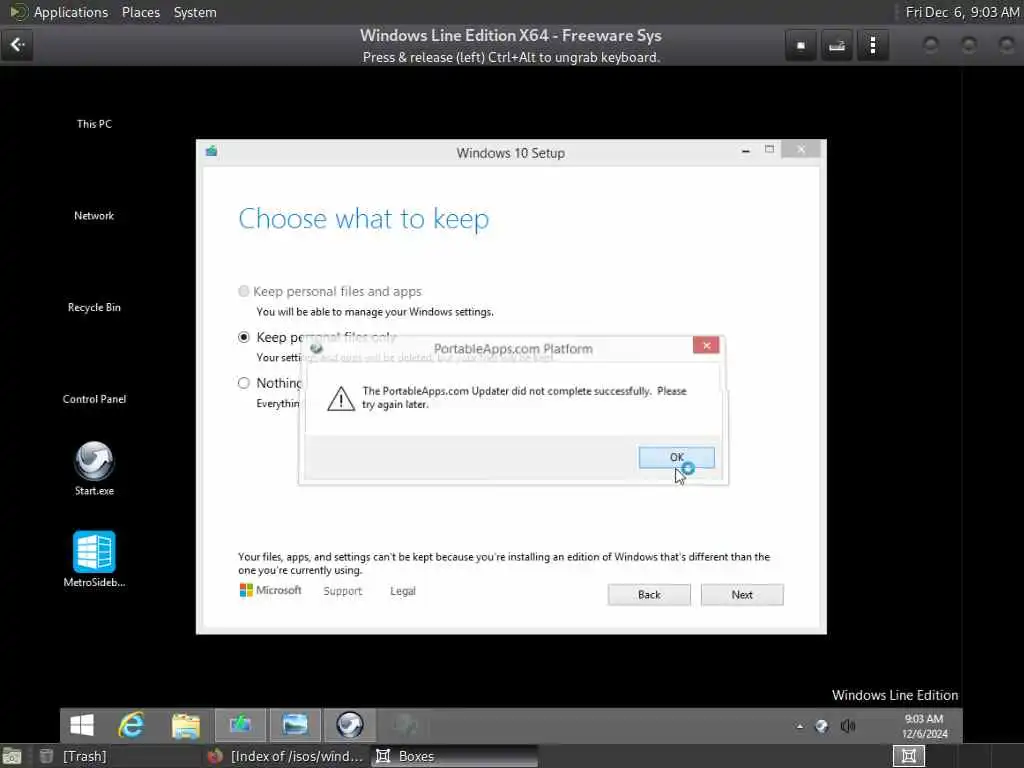Maximize the Windows 10 Setup window
This screenshot has height=768, width=1024.
pyautogui.click(x=769, y=150)
